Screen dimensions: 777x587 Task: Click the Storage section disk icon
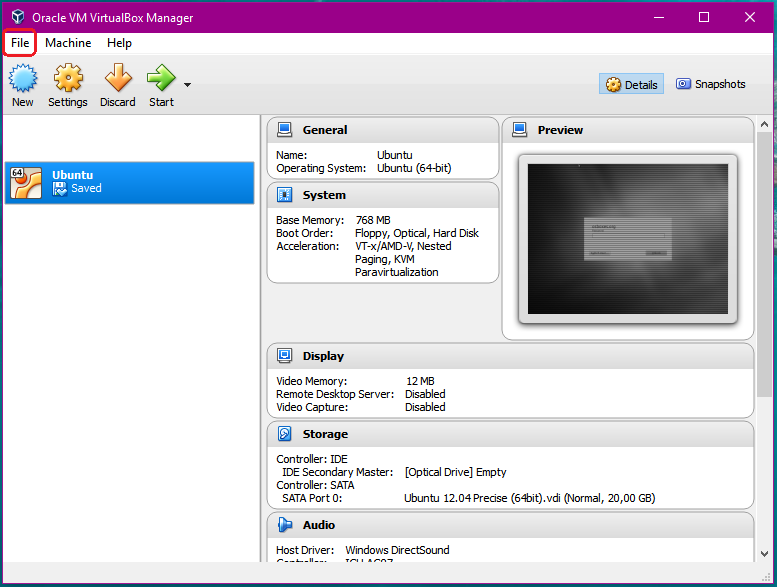[x=284, y=434]
